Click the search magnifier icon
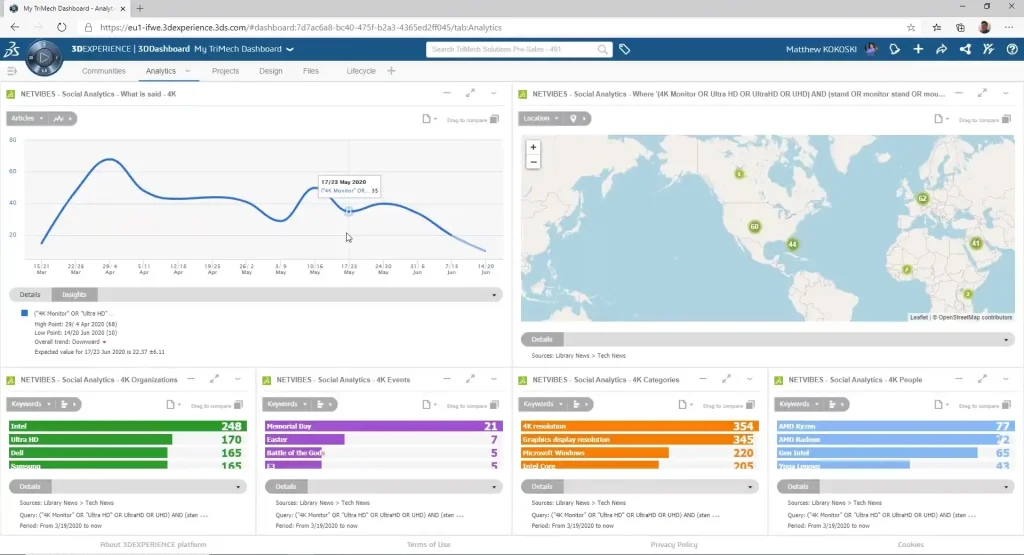The height and width of the screenshot is (555, 1024). (x=602, y=49)
